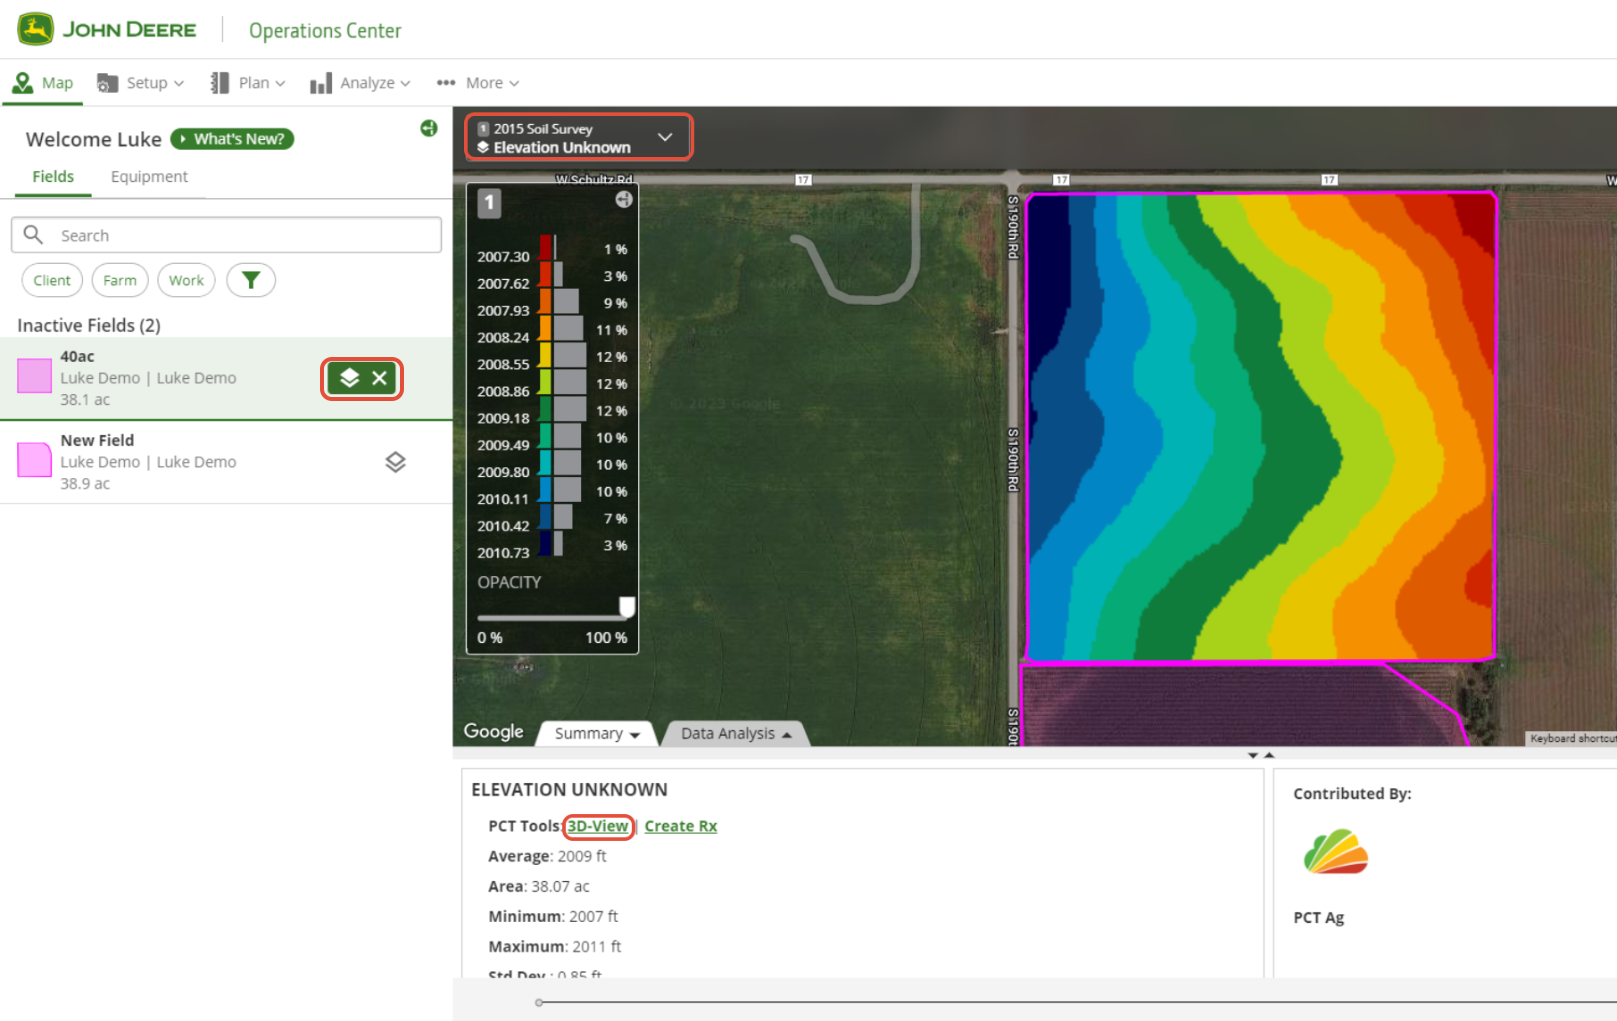Open the funnel filter options

pyautogui.click(x=251, y=281)
